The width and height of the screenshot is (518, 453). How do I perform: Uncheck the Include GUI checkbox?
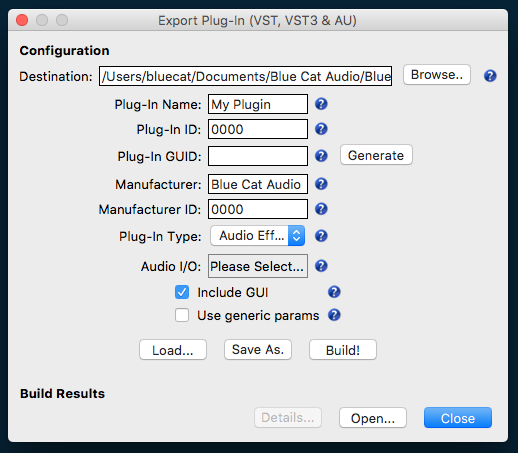(x=182, y=292)
